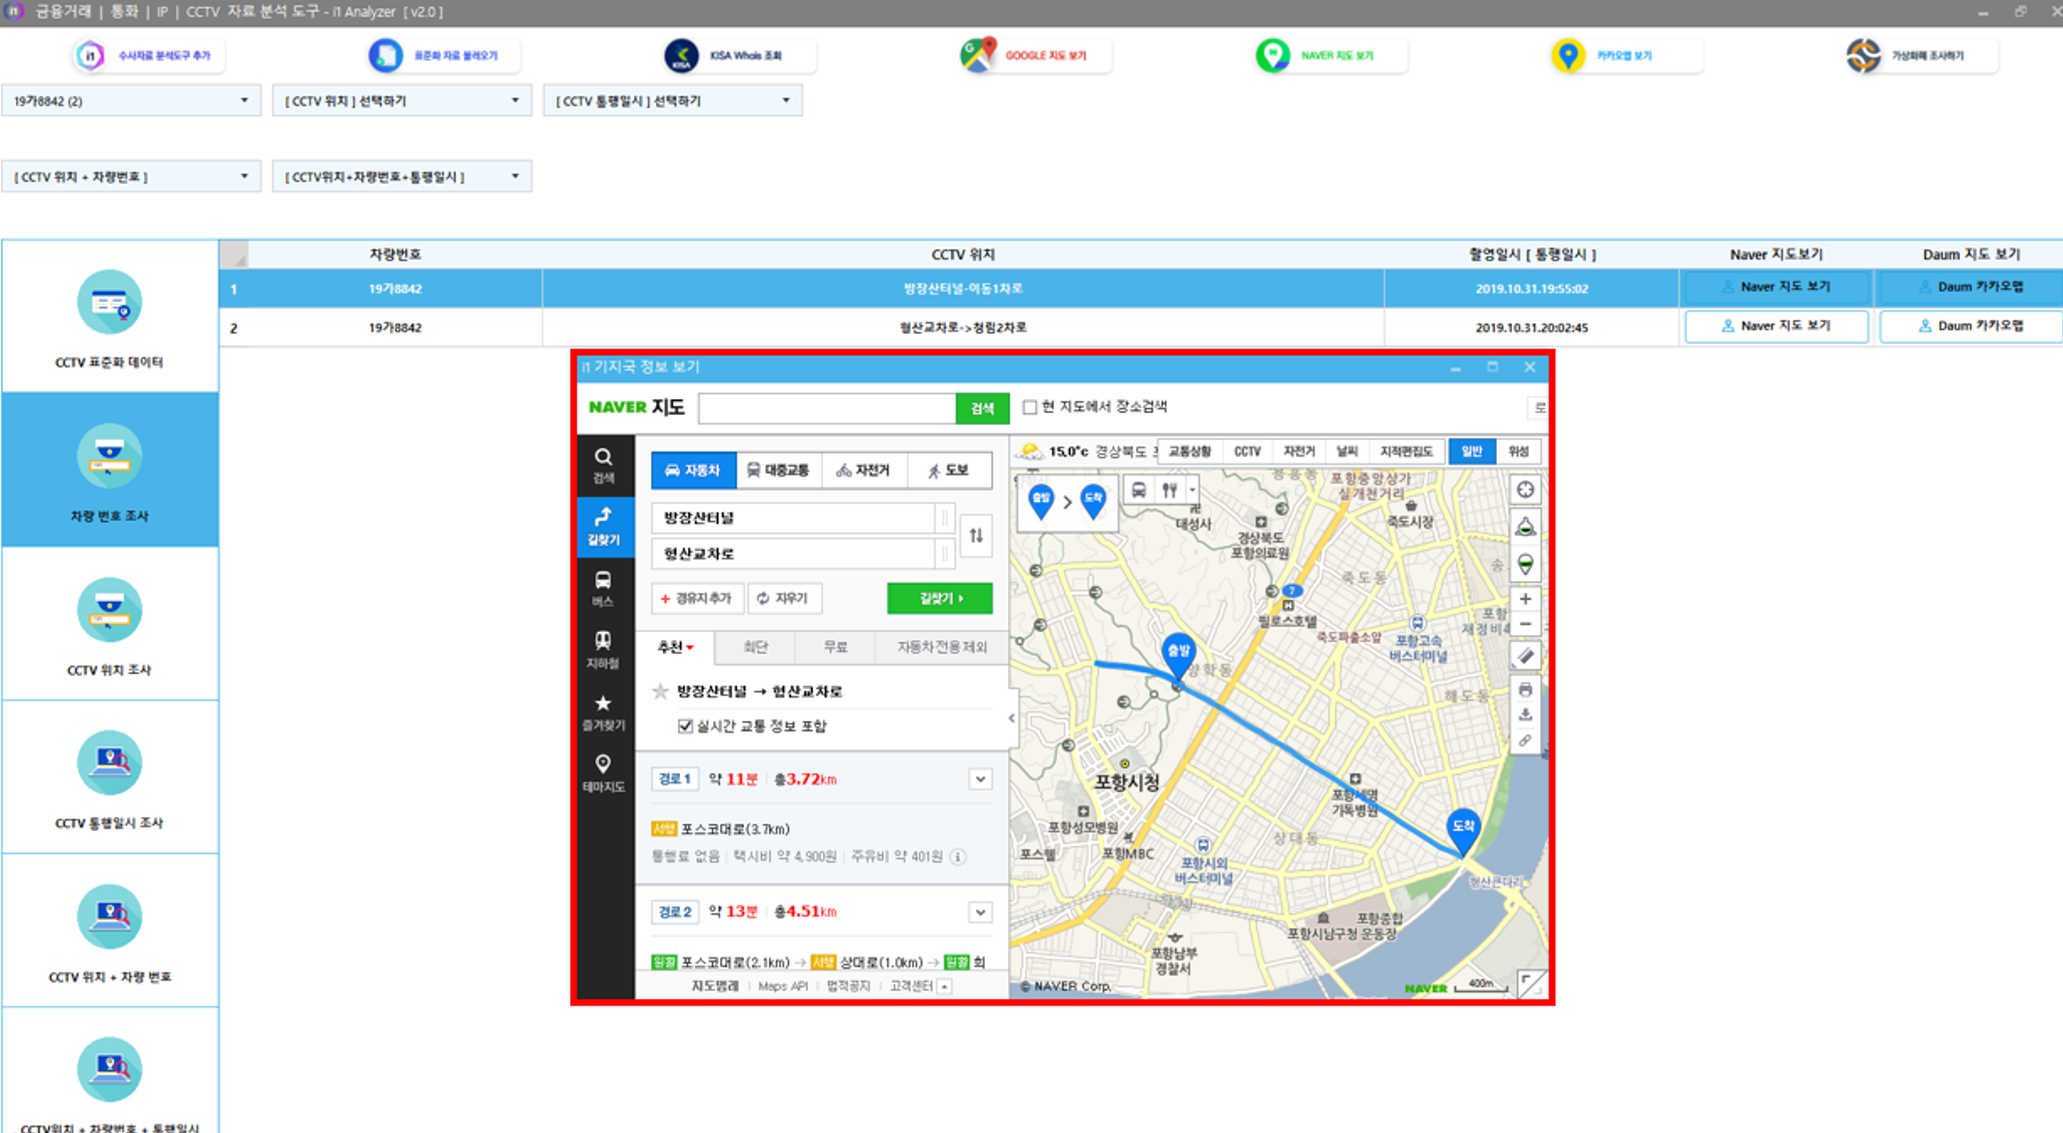The image size is (2063, 1133).
Task: Open the 버스 icon in Naver sidebar
Action: pyautogui.click(x=603, y=588)
